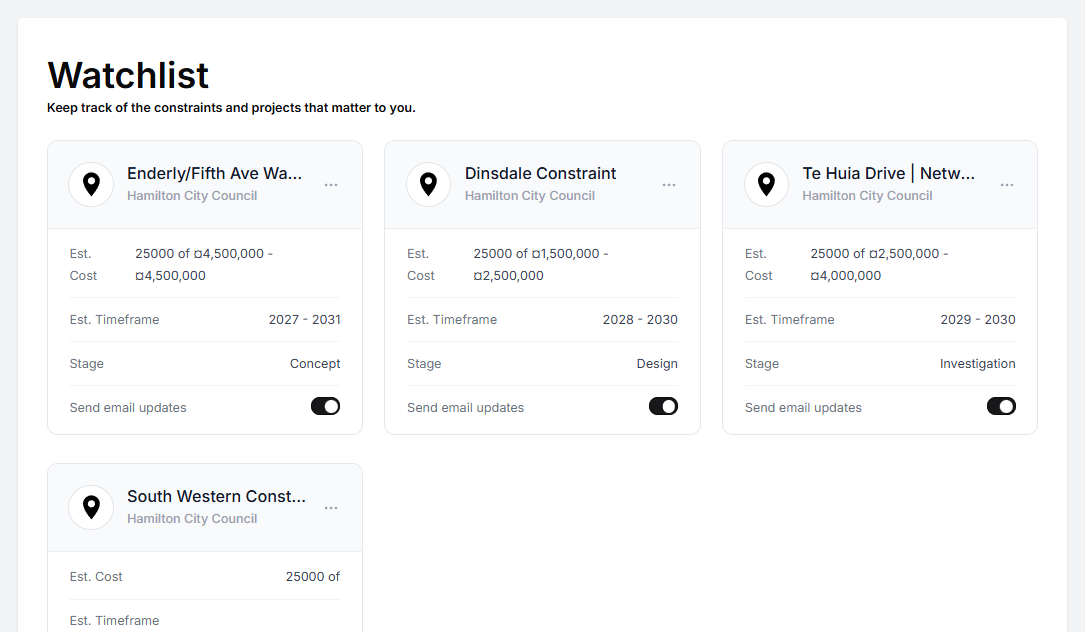Click the South Western Constraint pin icon

point(91,507)
